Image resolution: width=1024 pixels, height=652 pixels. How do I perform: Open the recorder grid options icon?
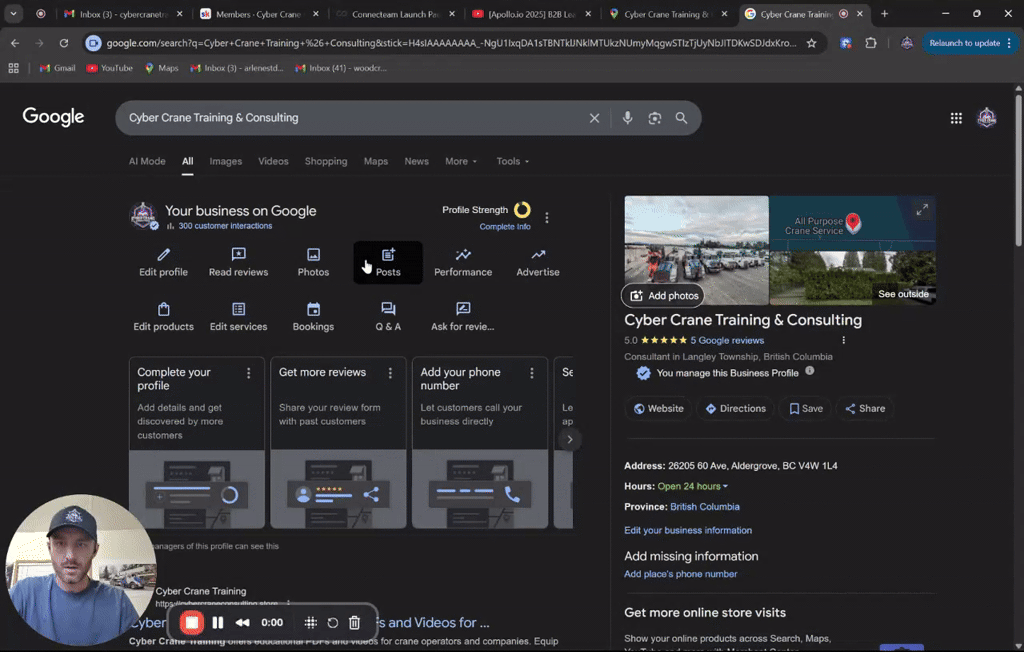click(311, 623)
